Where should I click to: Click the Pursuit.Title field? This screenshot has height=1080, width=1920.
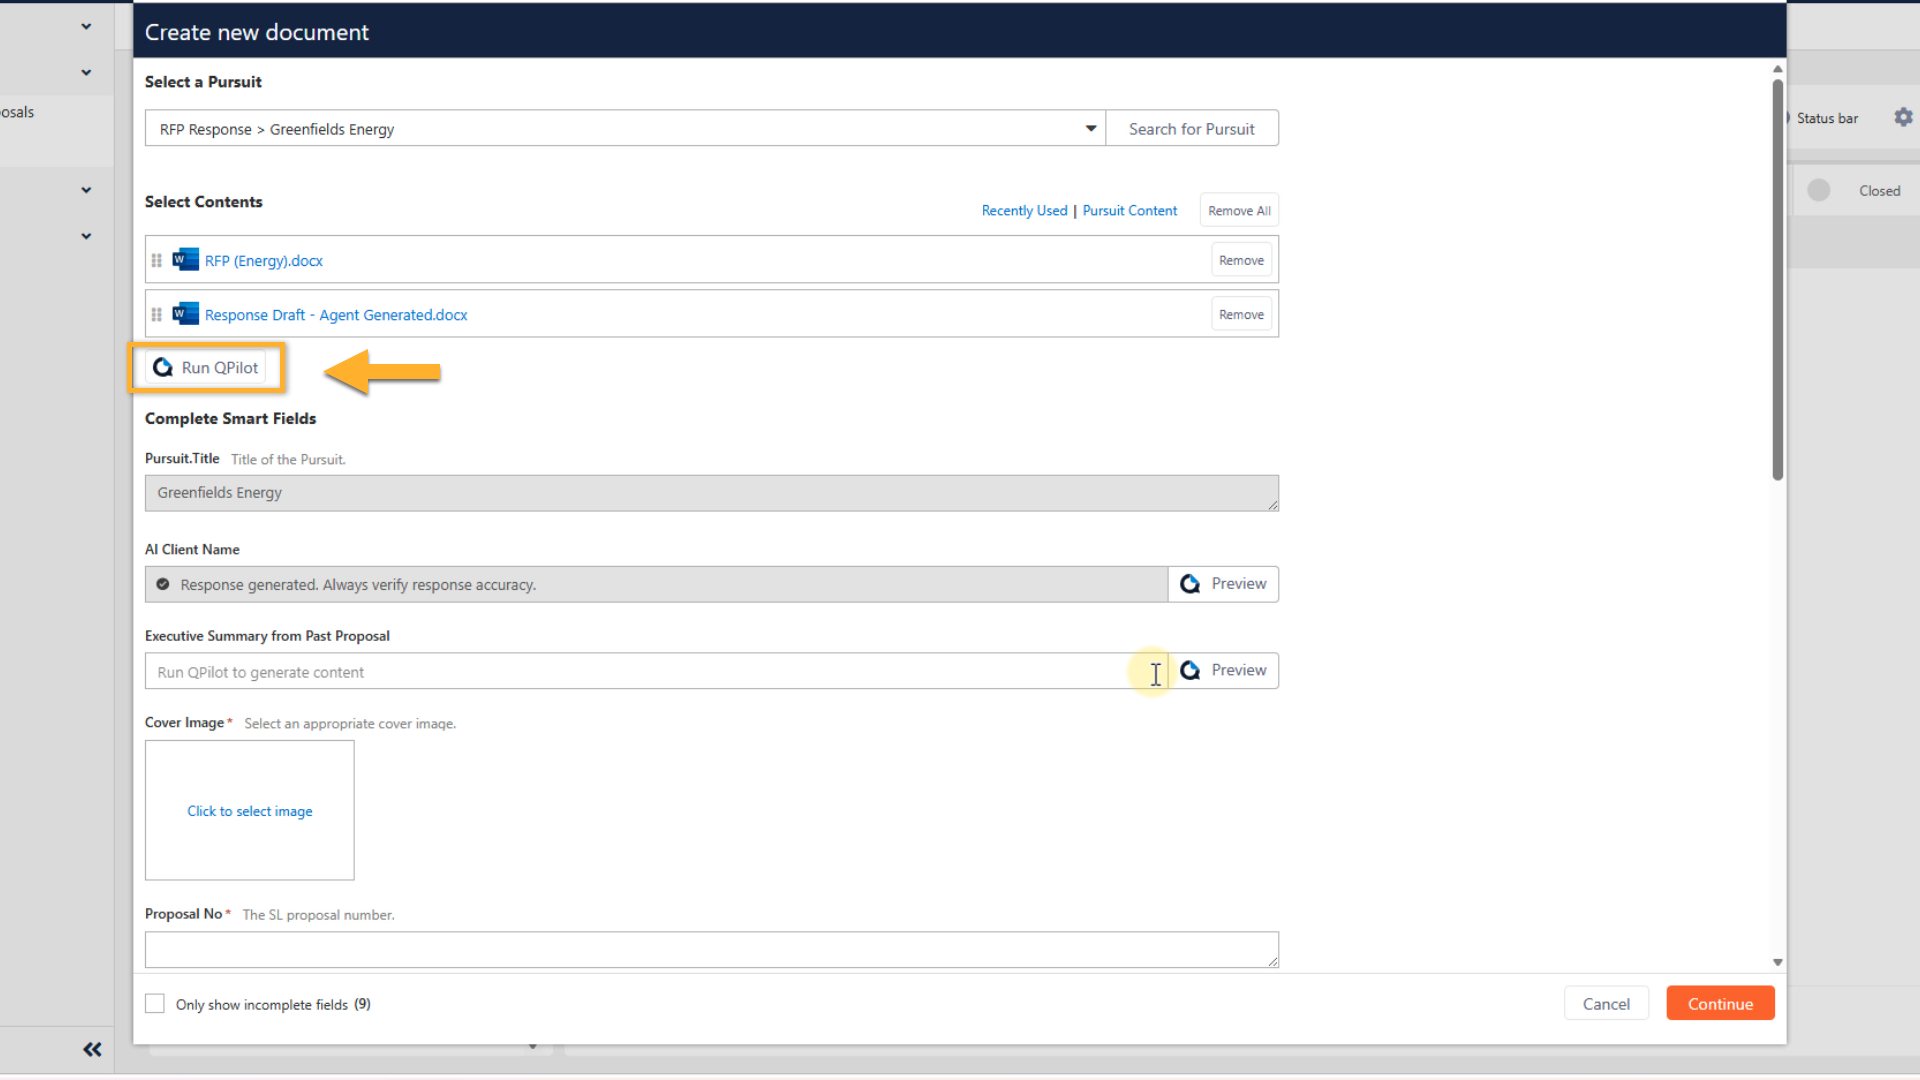[x=712, y=493]
